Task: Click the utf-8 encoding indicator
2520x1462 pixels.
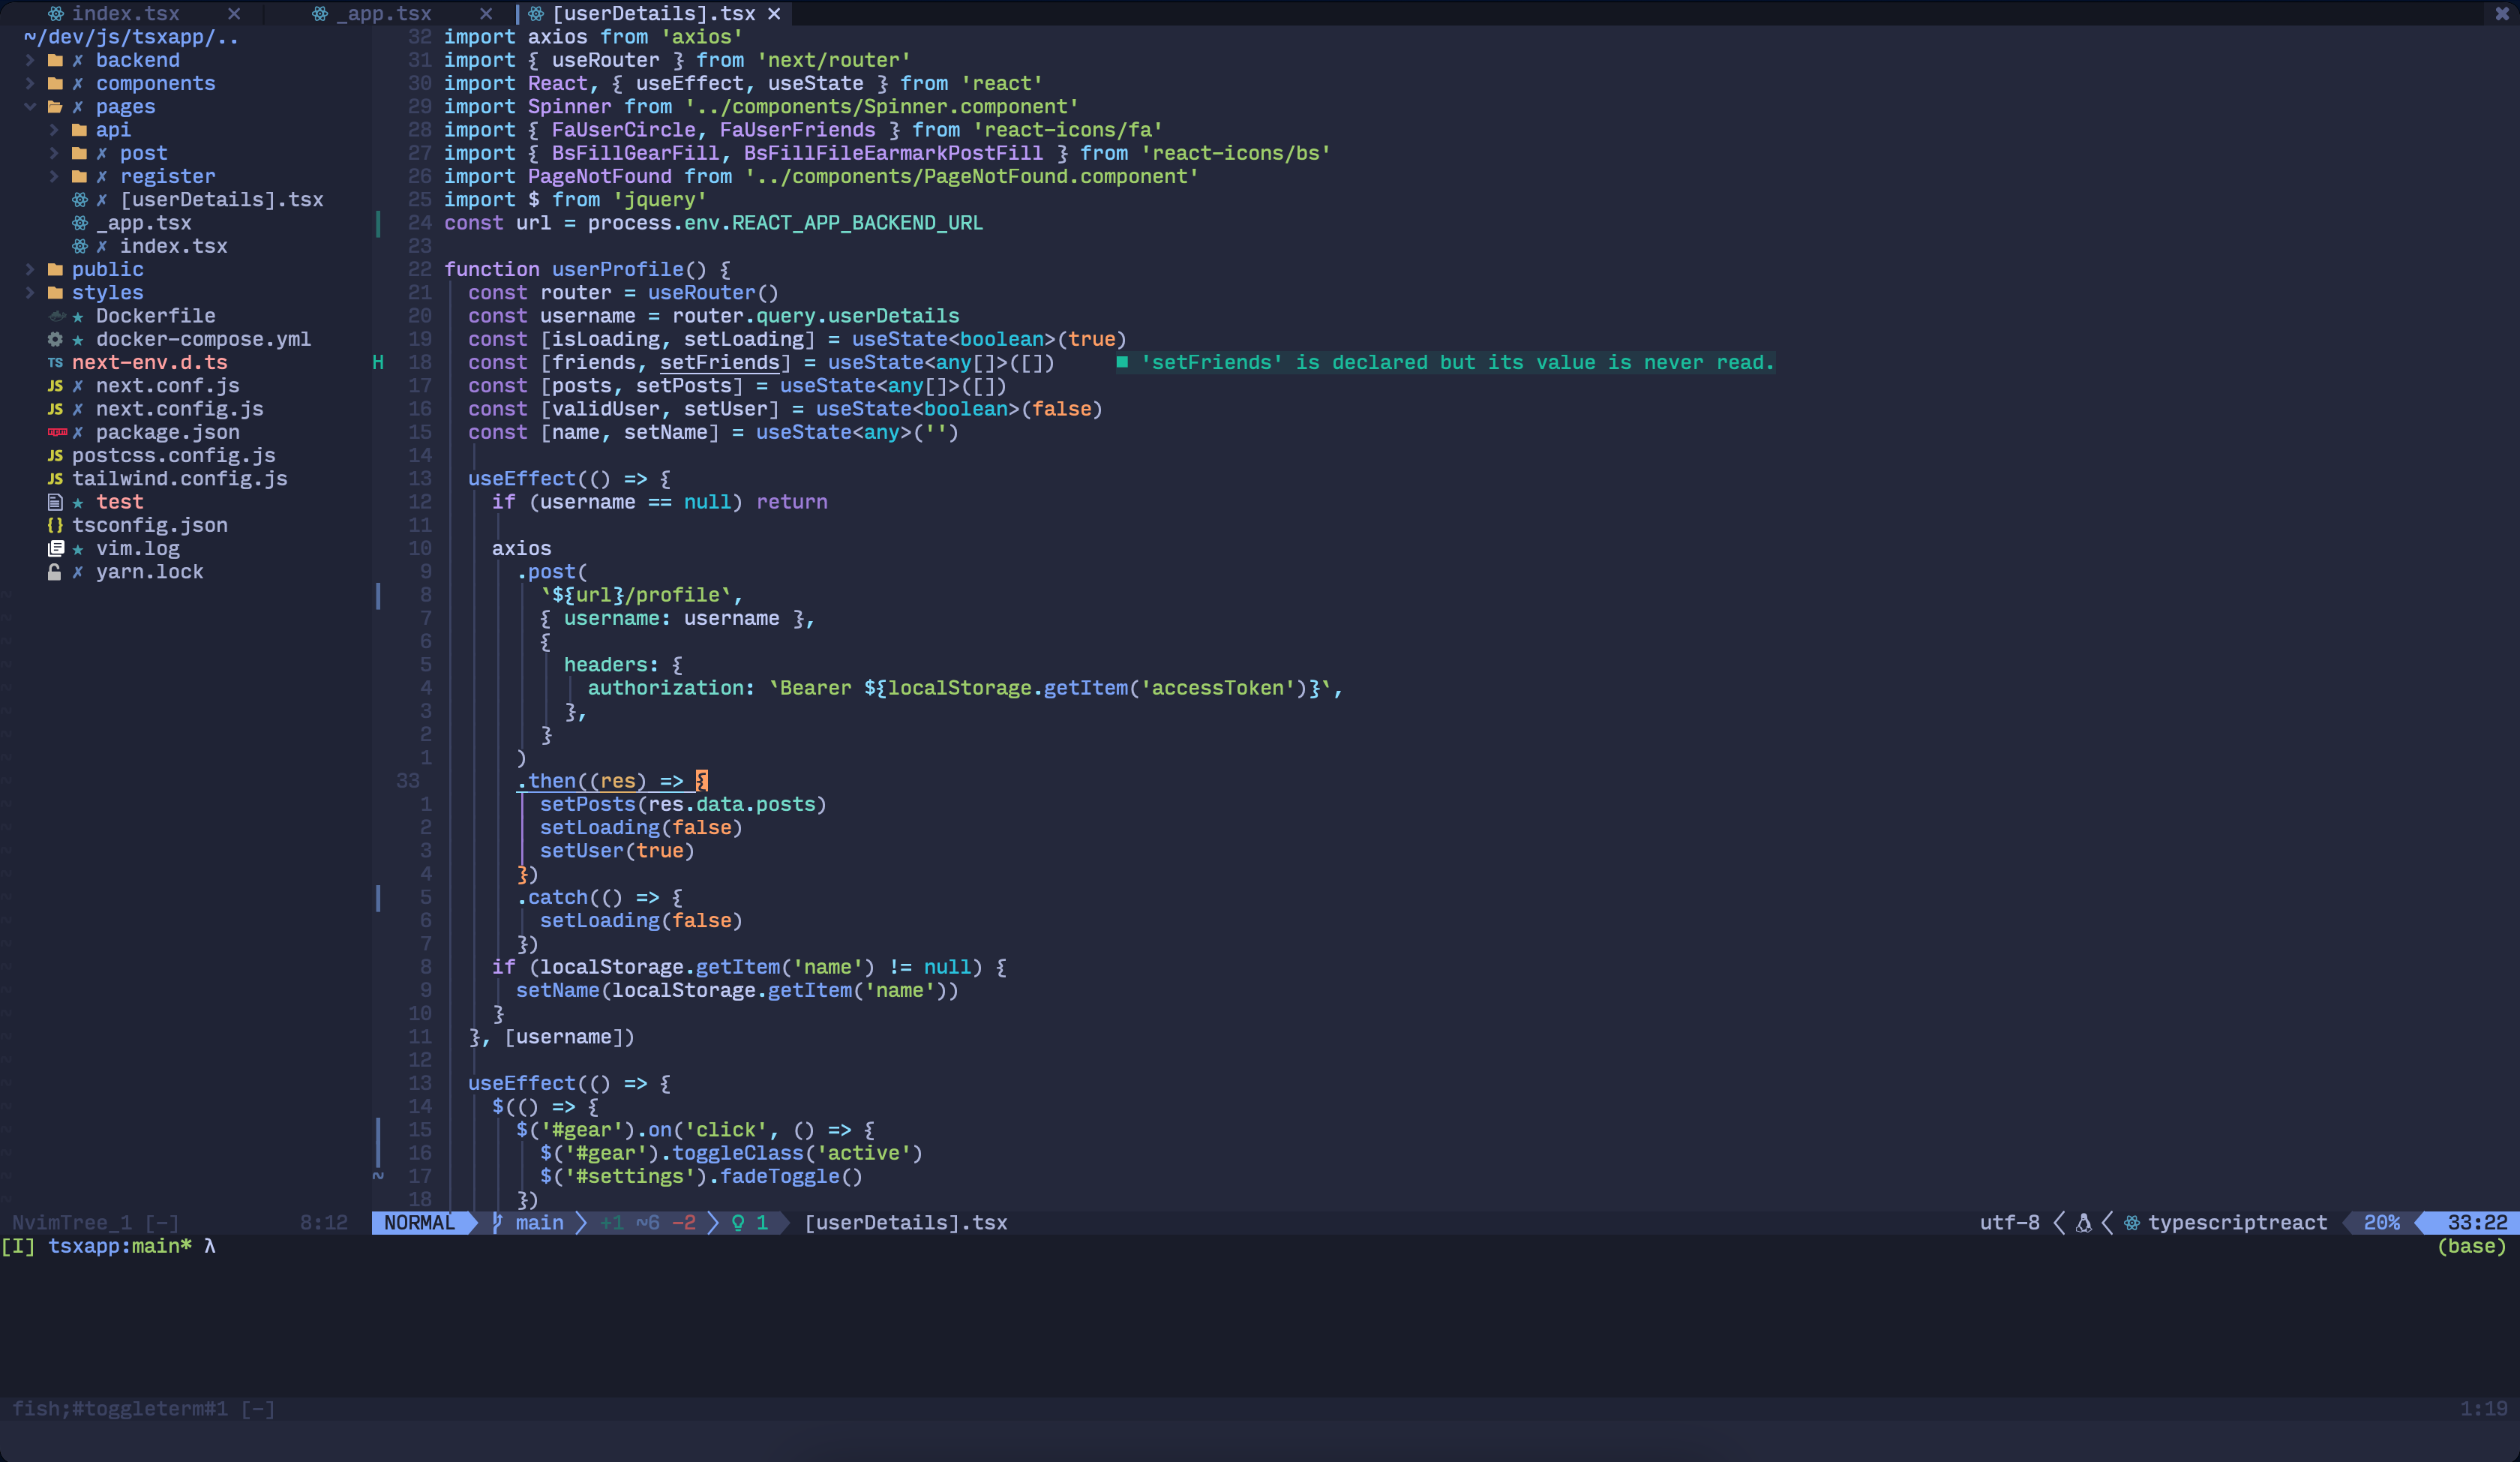Action: (x=2009, y=1222)
